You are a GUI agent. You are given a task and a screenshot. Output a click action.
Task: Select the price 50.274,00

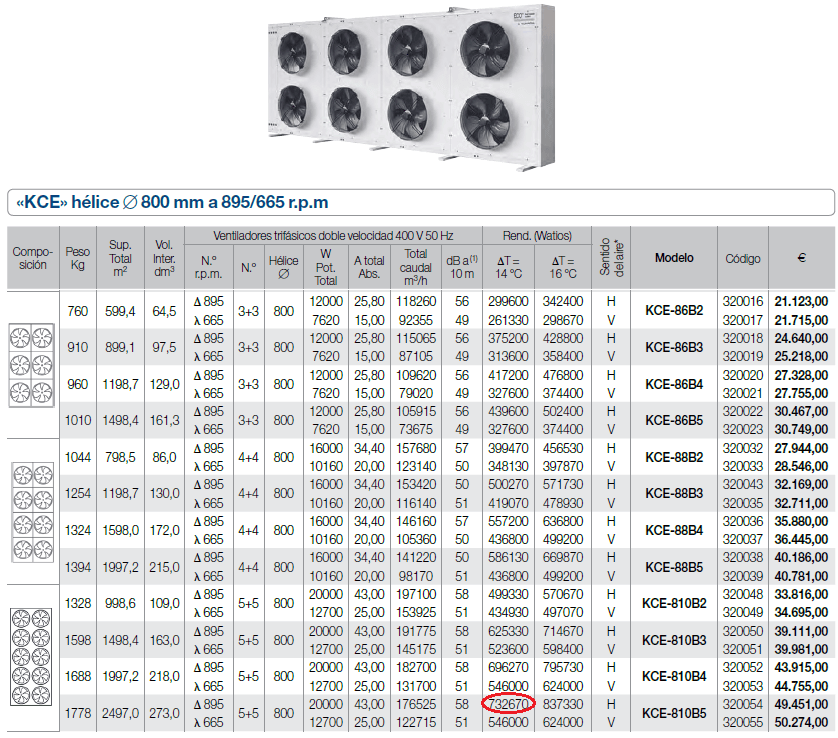pyautogui.click(x=801, y=722)
